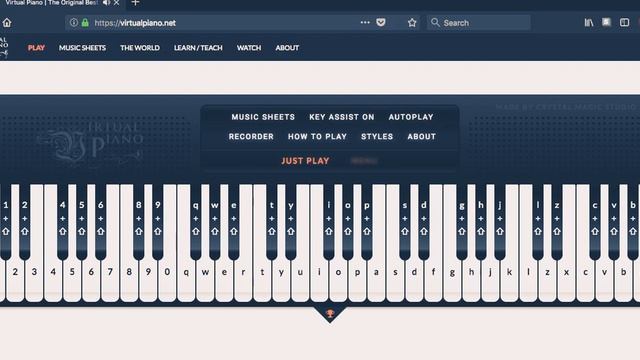
Task: Click ABOUT in piano panel
Action: point(422,137)
